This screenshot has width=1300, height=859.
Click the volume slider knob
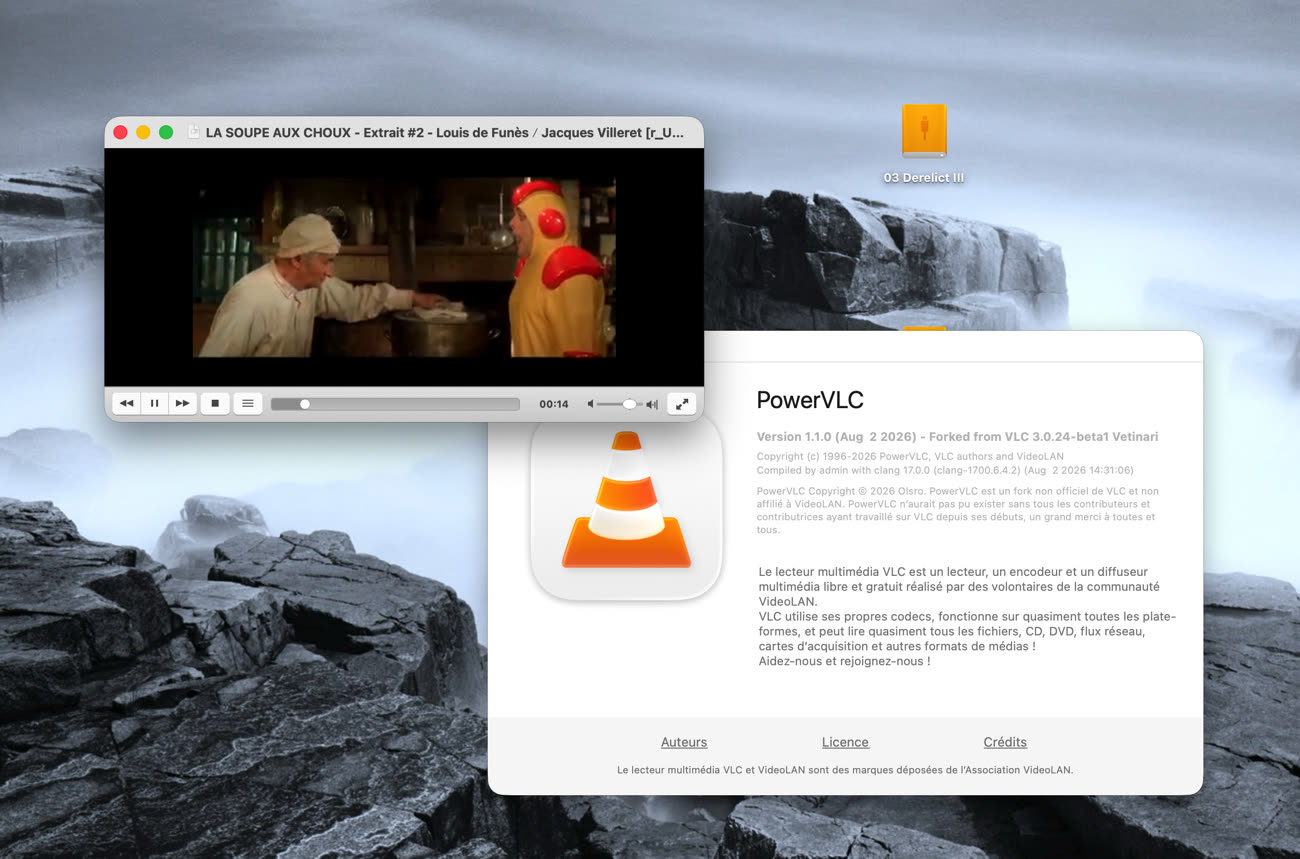pyautogui.click(x=629, y=404)
